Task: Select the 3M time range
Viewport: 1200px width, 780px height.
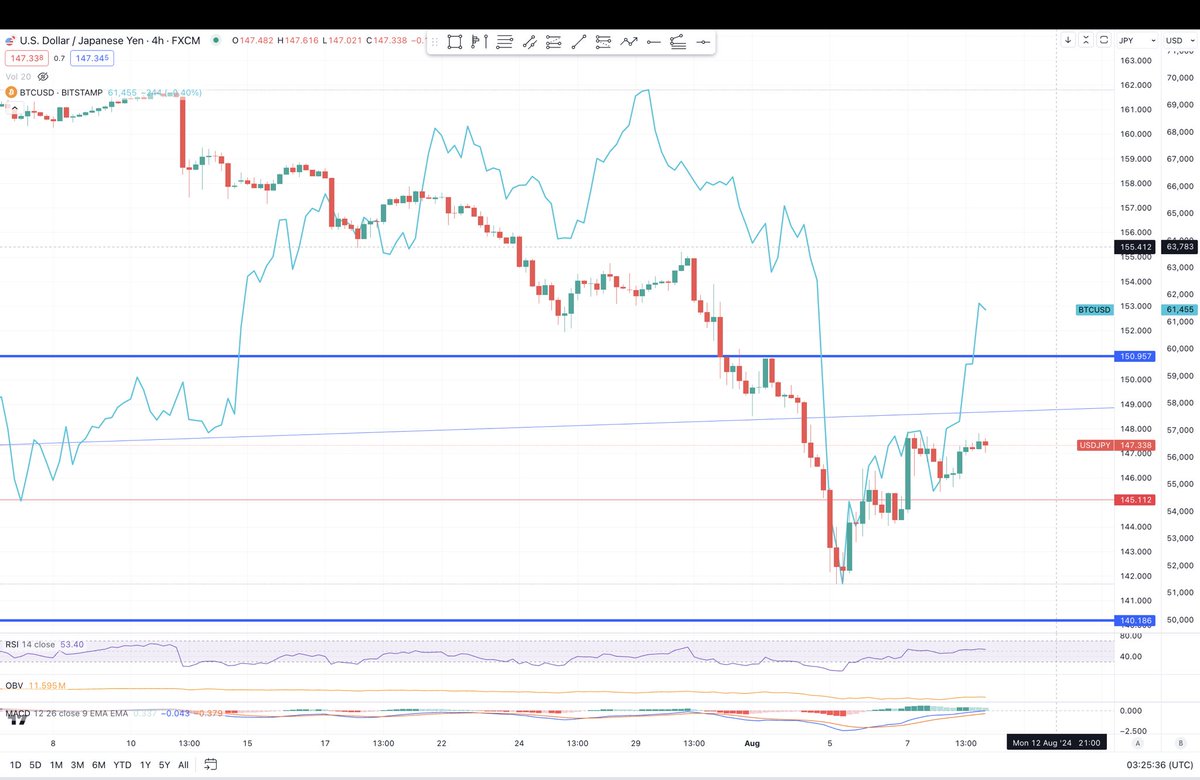Action: pos(78,765)
